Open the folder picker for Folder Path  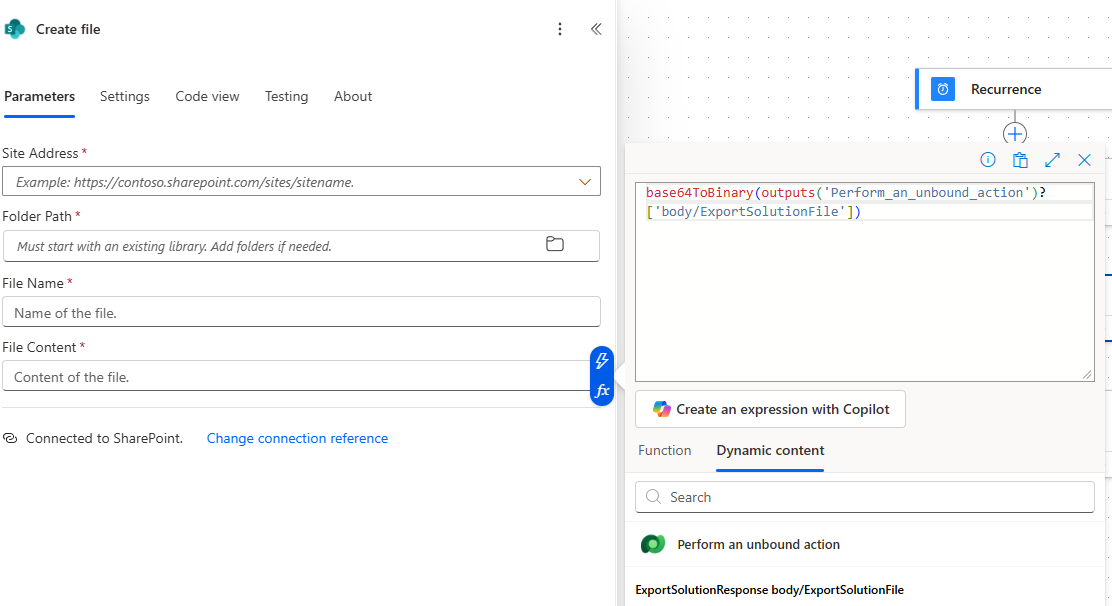pos(555,244)
